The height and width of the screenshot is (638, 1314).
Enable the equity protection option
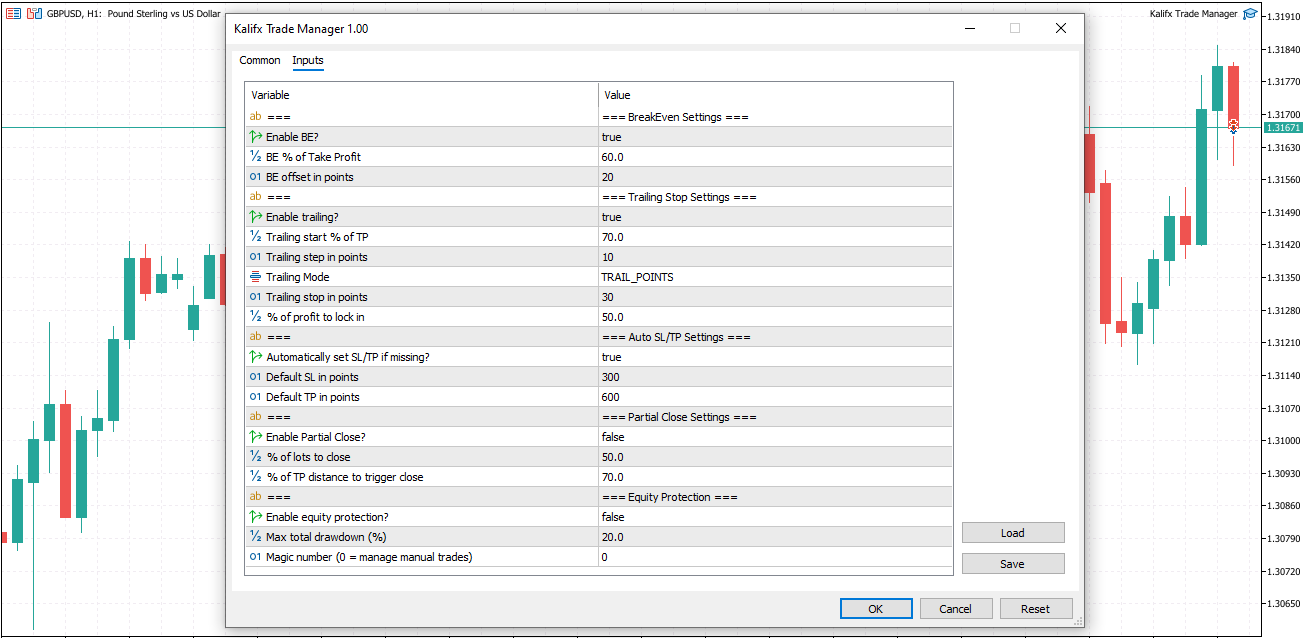coord(700,517)
